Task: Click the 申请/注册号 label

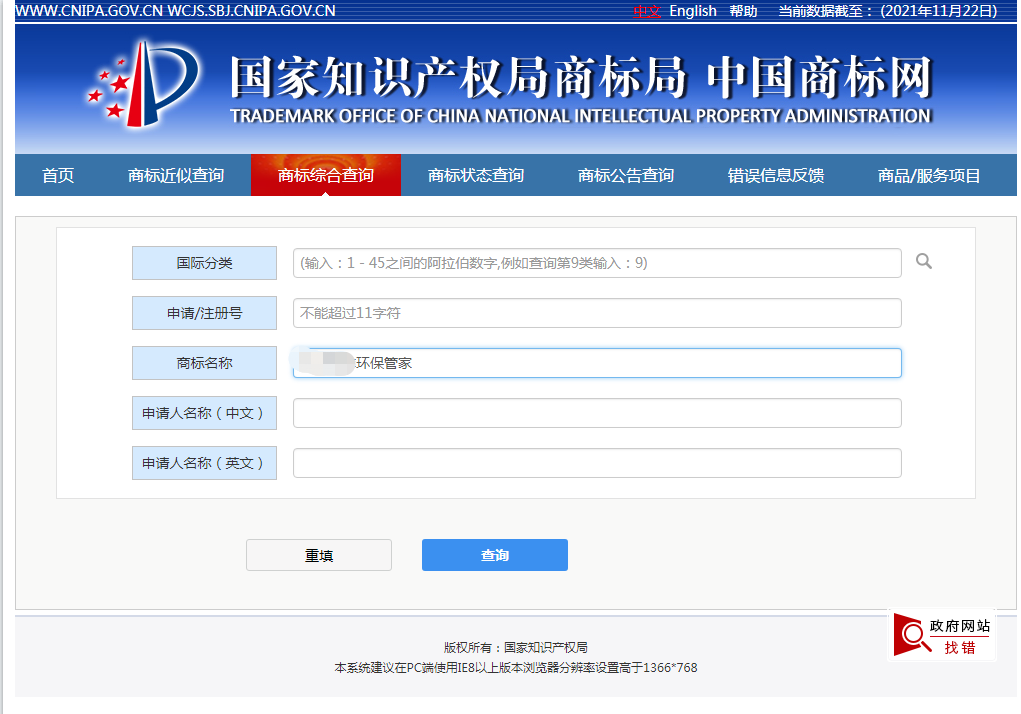Action: click(204, 313)
